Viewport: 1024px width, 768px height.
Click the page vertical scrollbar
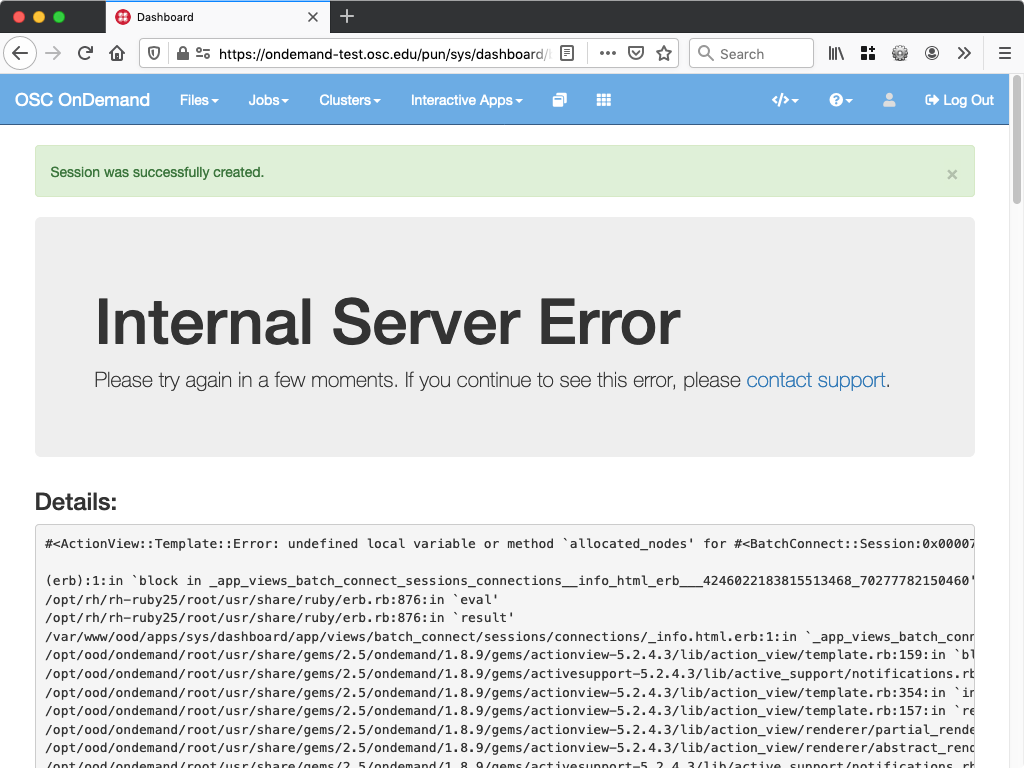tap(1016, 140)
